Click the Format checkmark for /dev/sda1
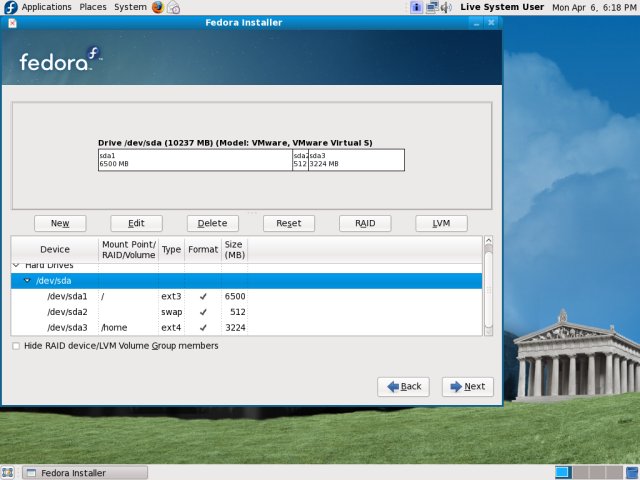The height and width of the screenshot is (480, 640). point(203,297)
